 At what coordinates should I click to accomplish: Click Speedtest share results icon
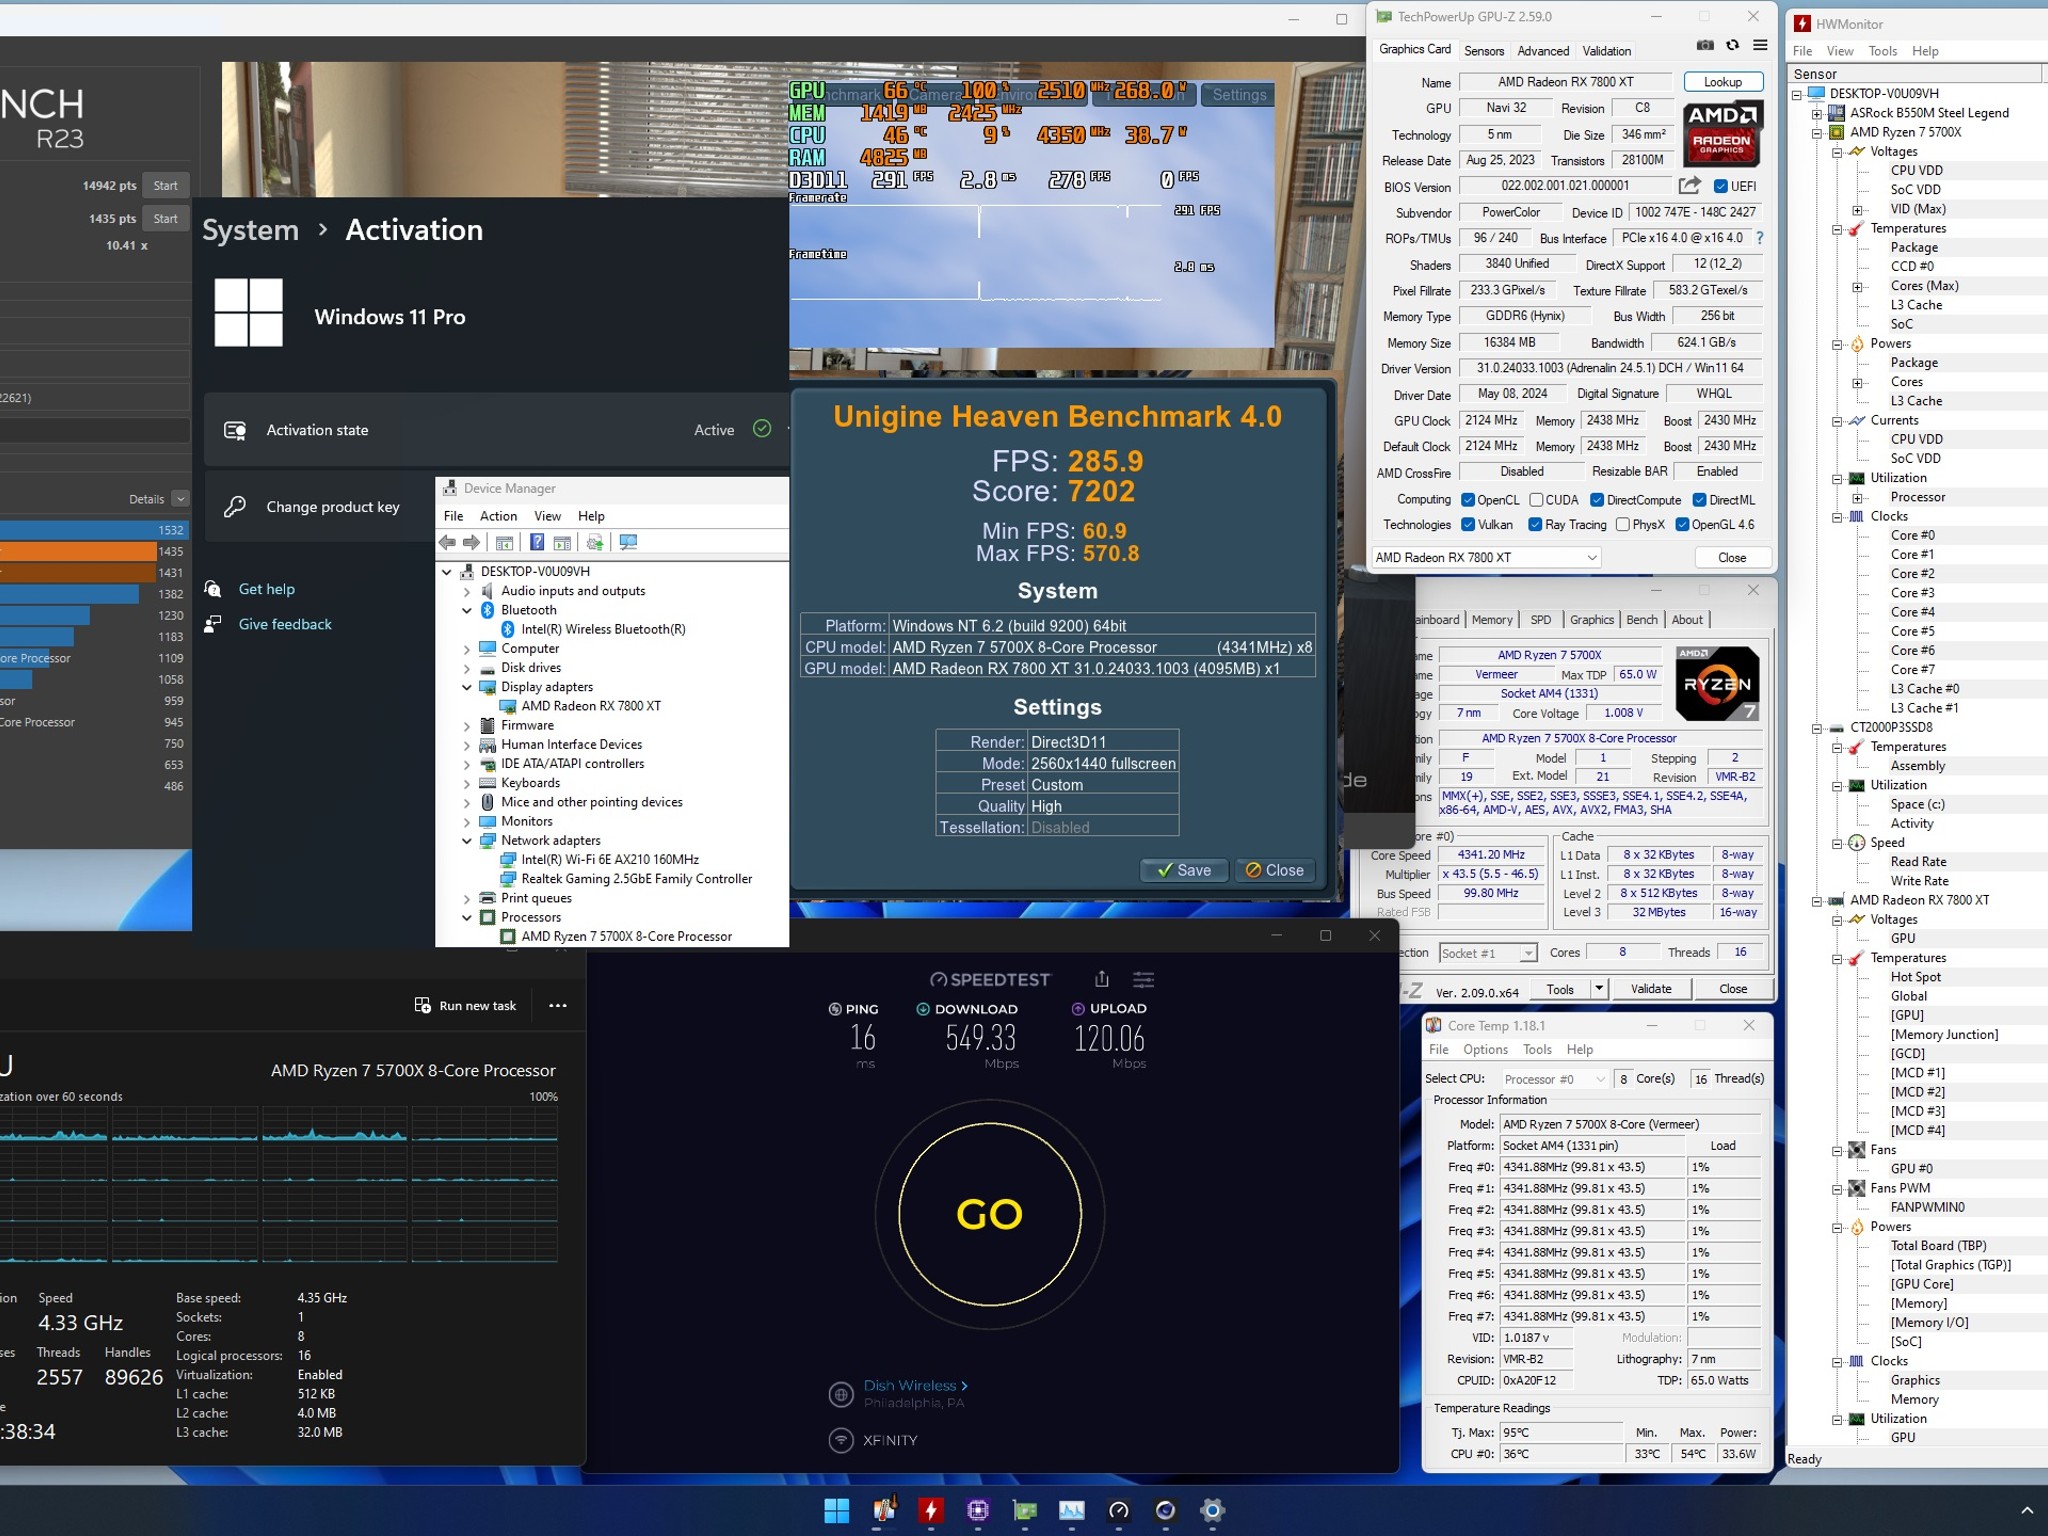coord(1101,979)
